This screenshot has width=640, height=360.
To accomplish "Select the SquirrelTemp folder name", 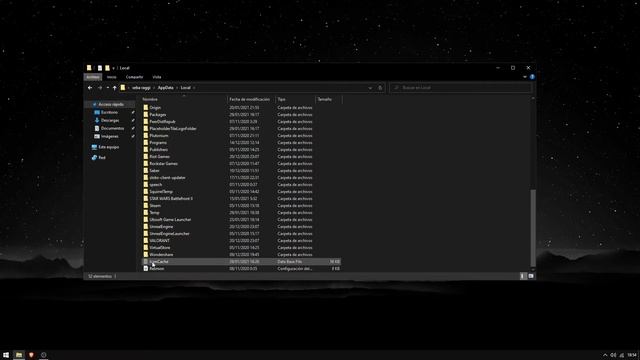I will [x=161, y=191].
